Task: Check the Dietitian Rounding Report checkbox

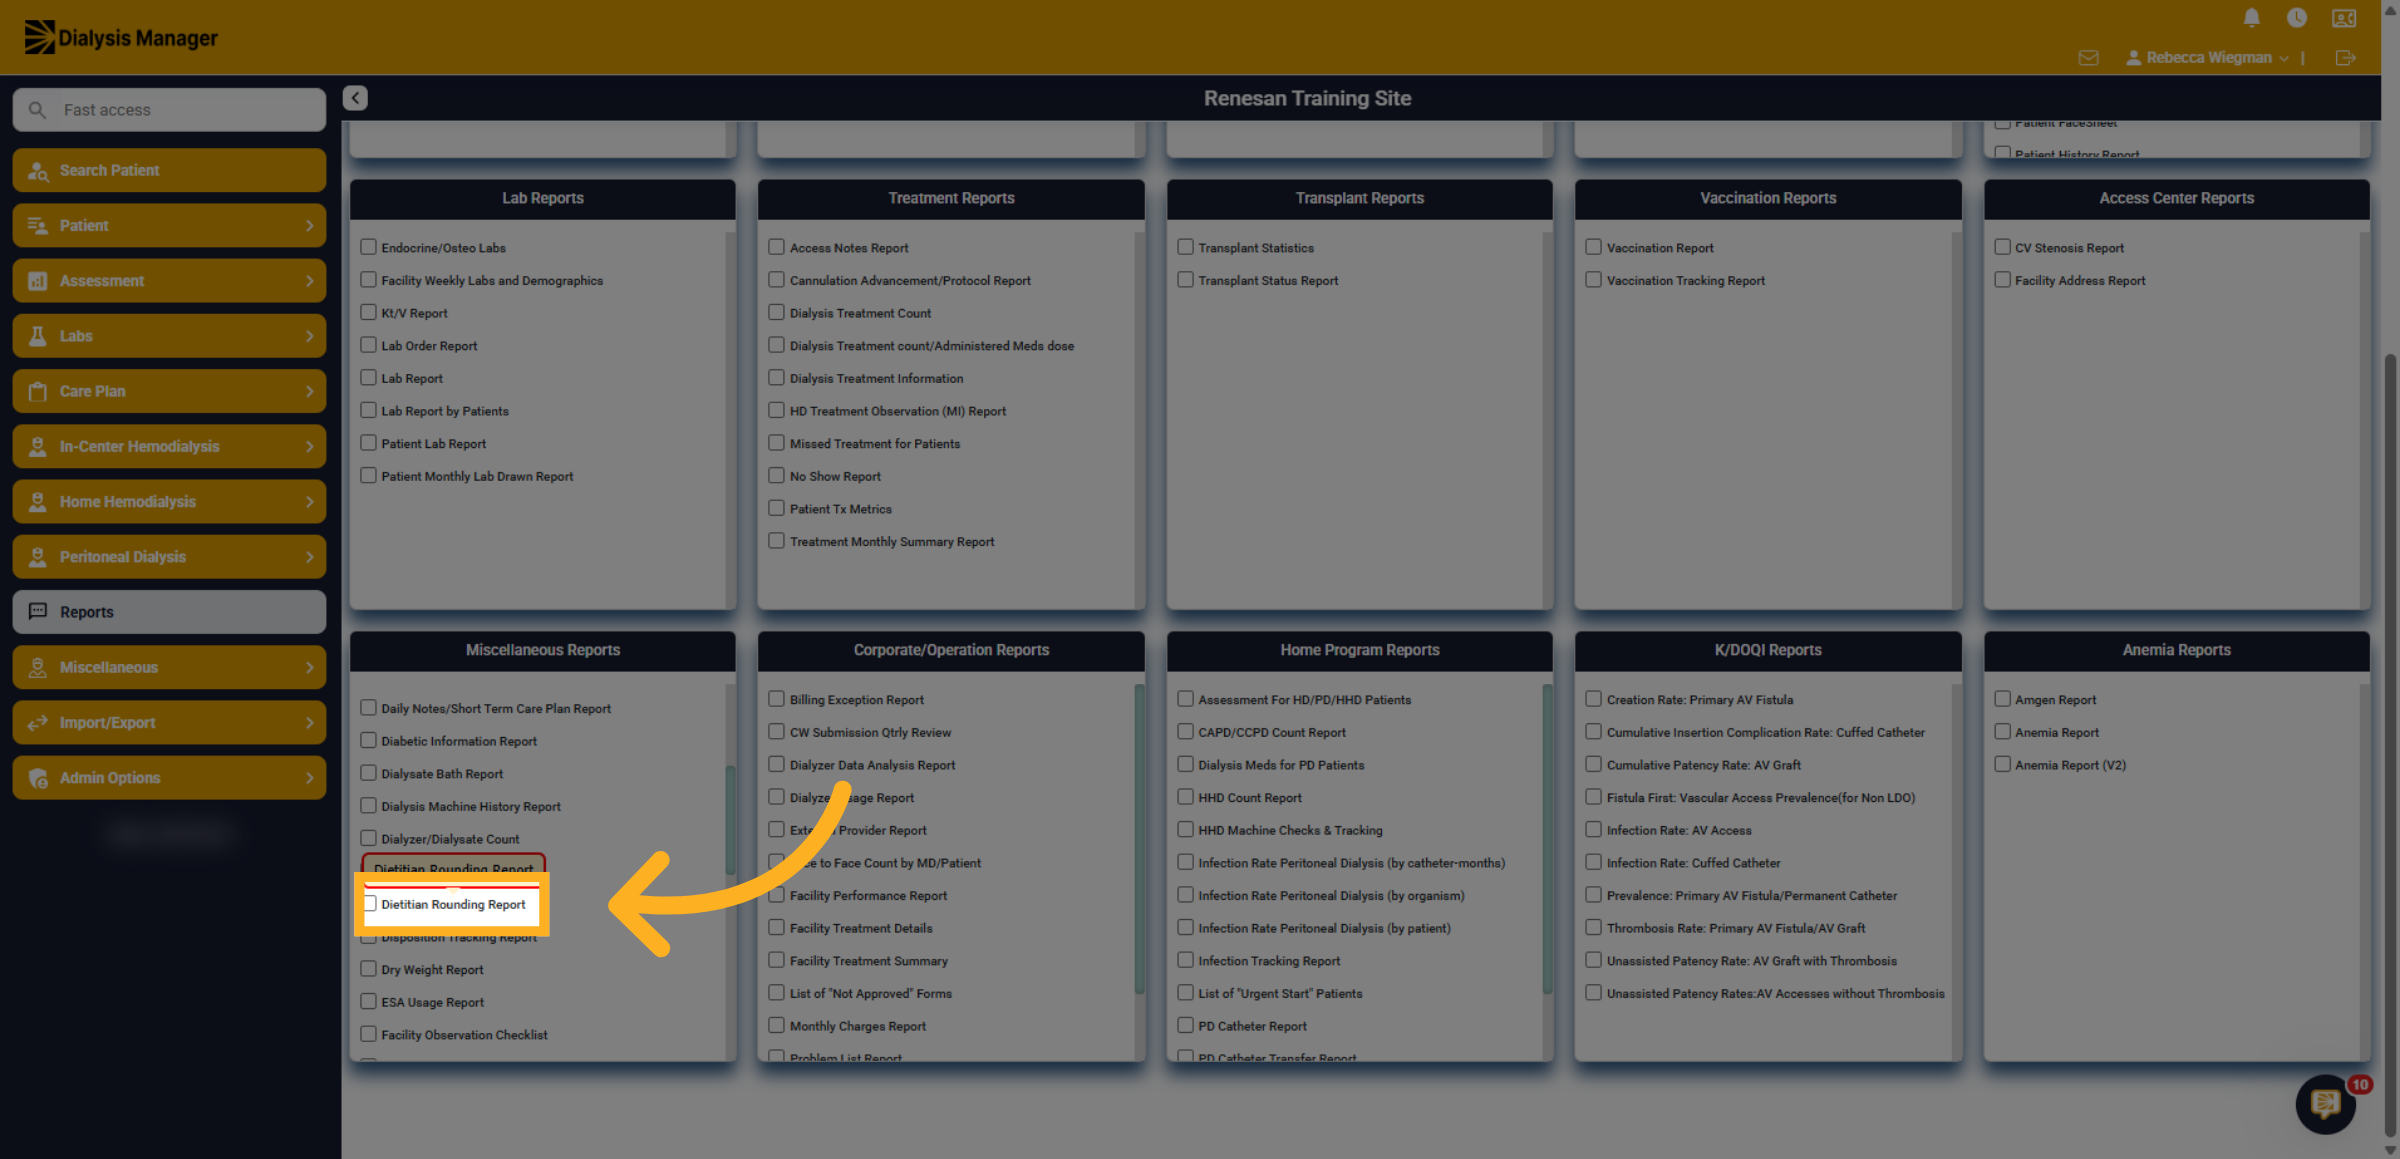Action: pyautogui.click(x=370, y=904)
